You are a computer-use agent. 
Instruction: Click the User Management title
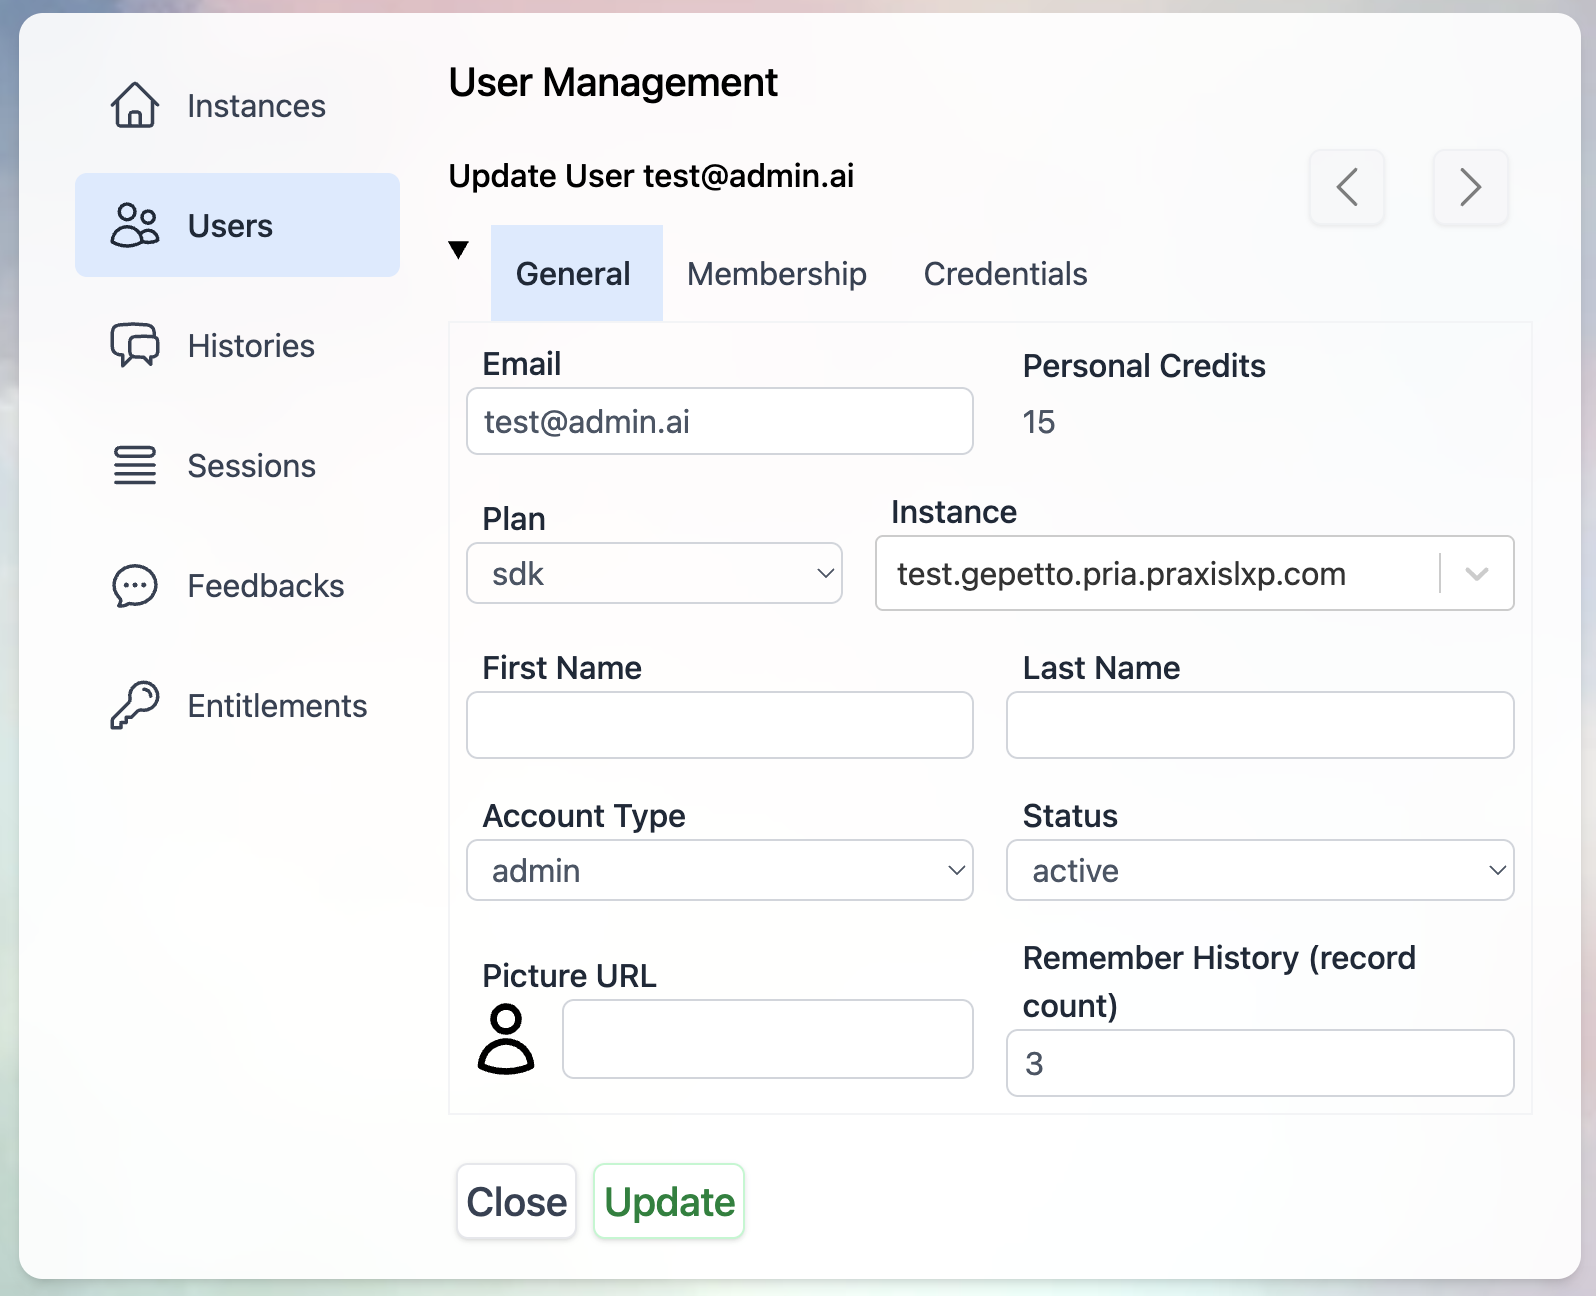click(x=613, y=82)
